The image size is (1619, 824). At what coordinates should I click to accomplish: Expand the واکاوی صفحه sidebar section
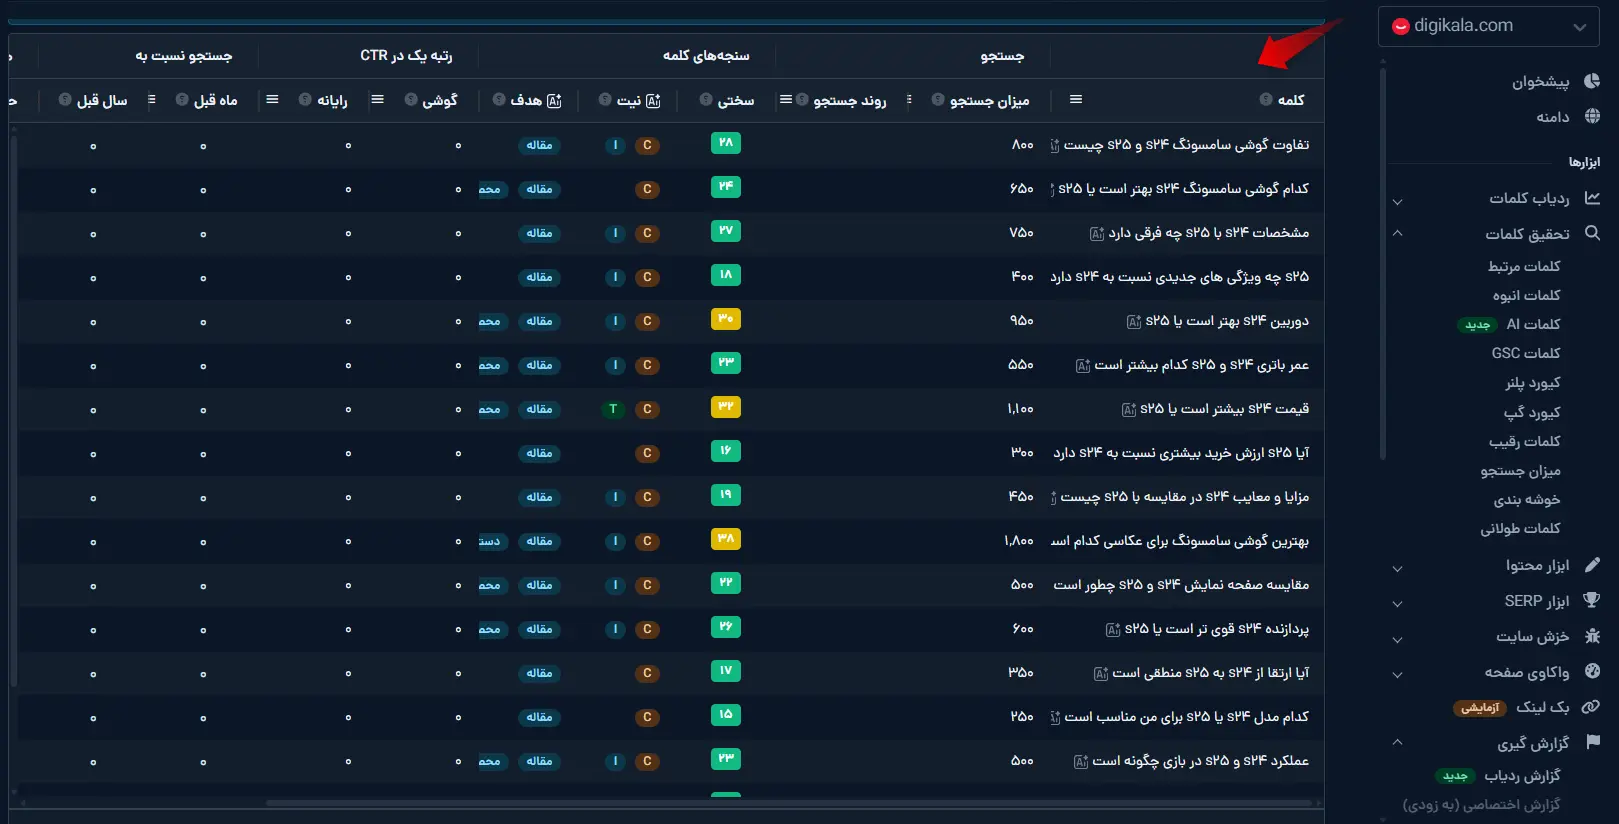(x=1397, y=674)
